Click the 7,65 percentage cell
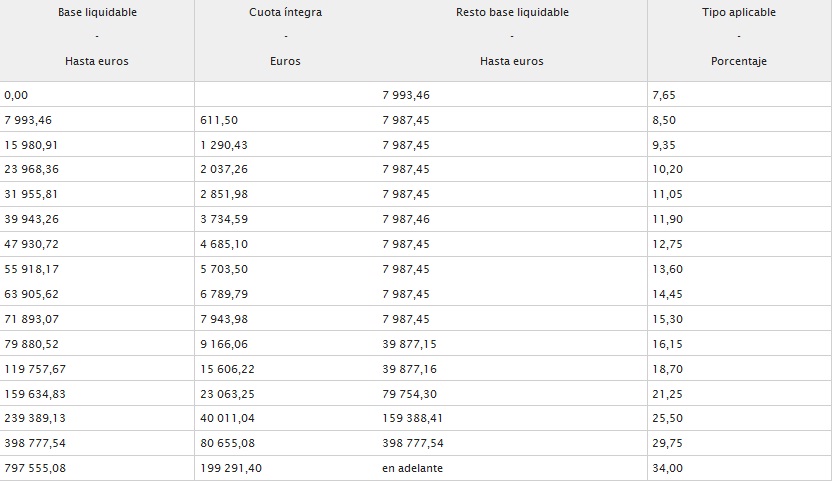The image size is (832, 481). click(x=739, y=95)
